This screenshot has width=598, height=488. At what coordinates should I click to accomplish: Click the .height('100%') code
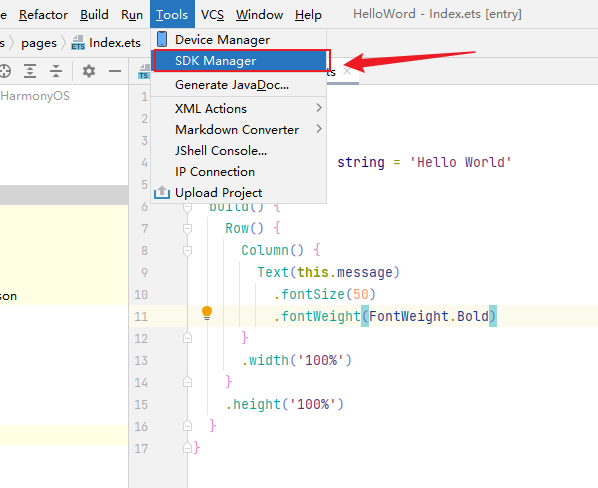pyautogui.click(x=285, y=404)
